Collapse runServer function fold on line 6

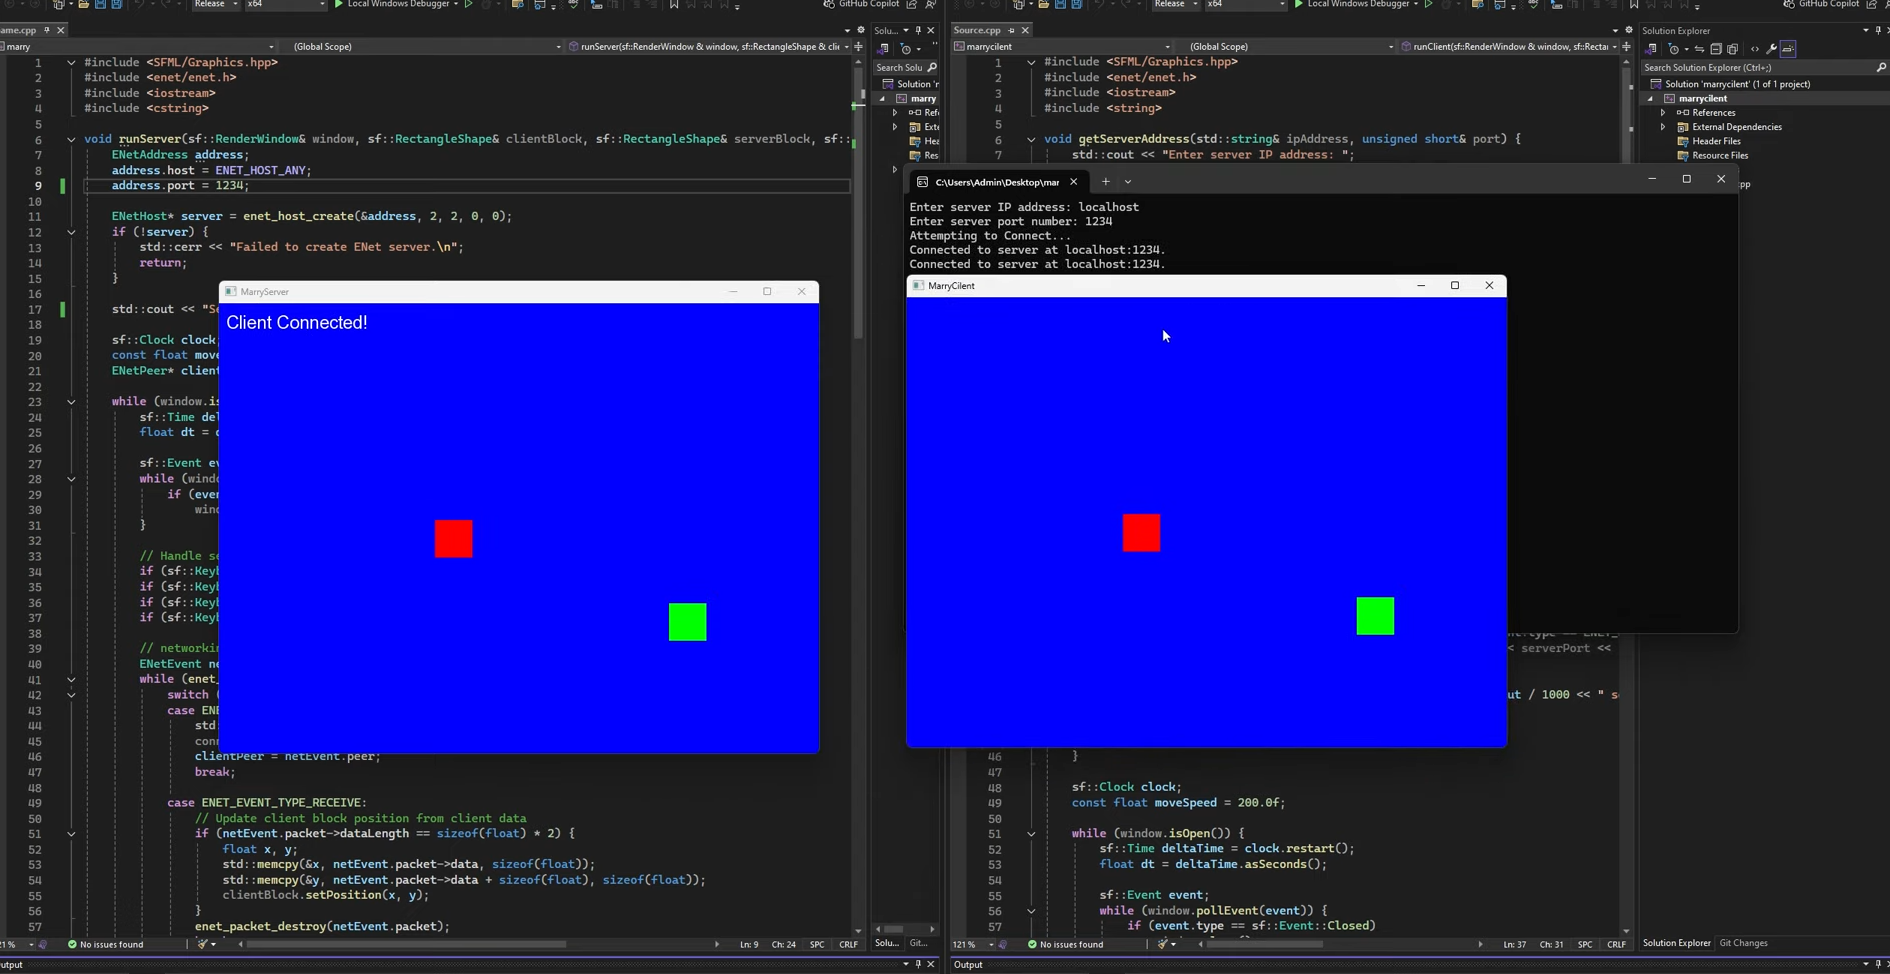[x=71, y=139]
